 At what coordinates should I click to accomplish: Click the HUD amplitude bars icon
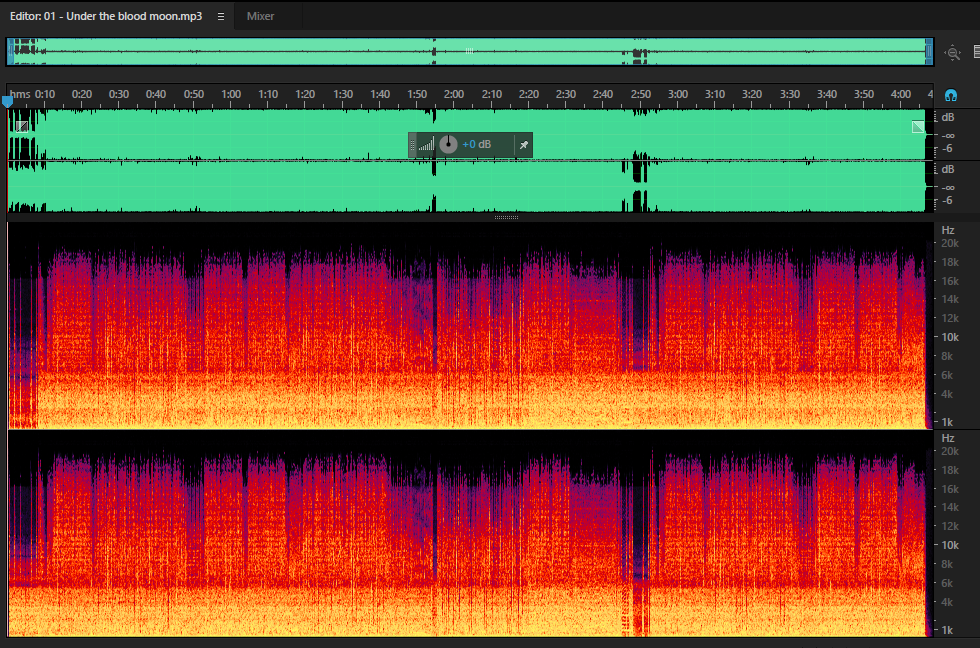click(x=426, y=144)
